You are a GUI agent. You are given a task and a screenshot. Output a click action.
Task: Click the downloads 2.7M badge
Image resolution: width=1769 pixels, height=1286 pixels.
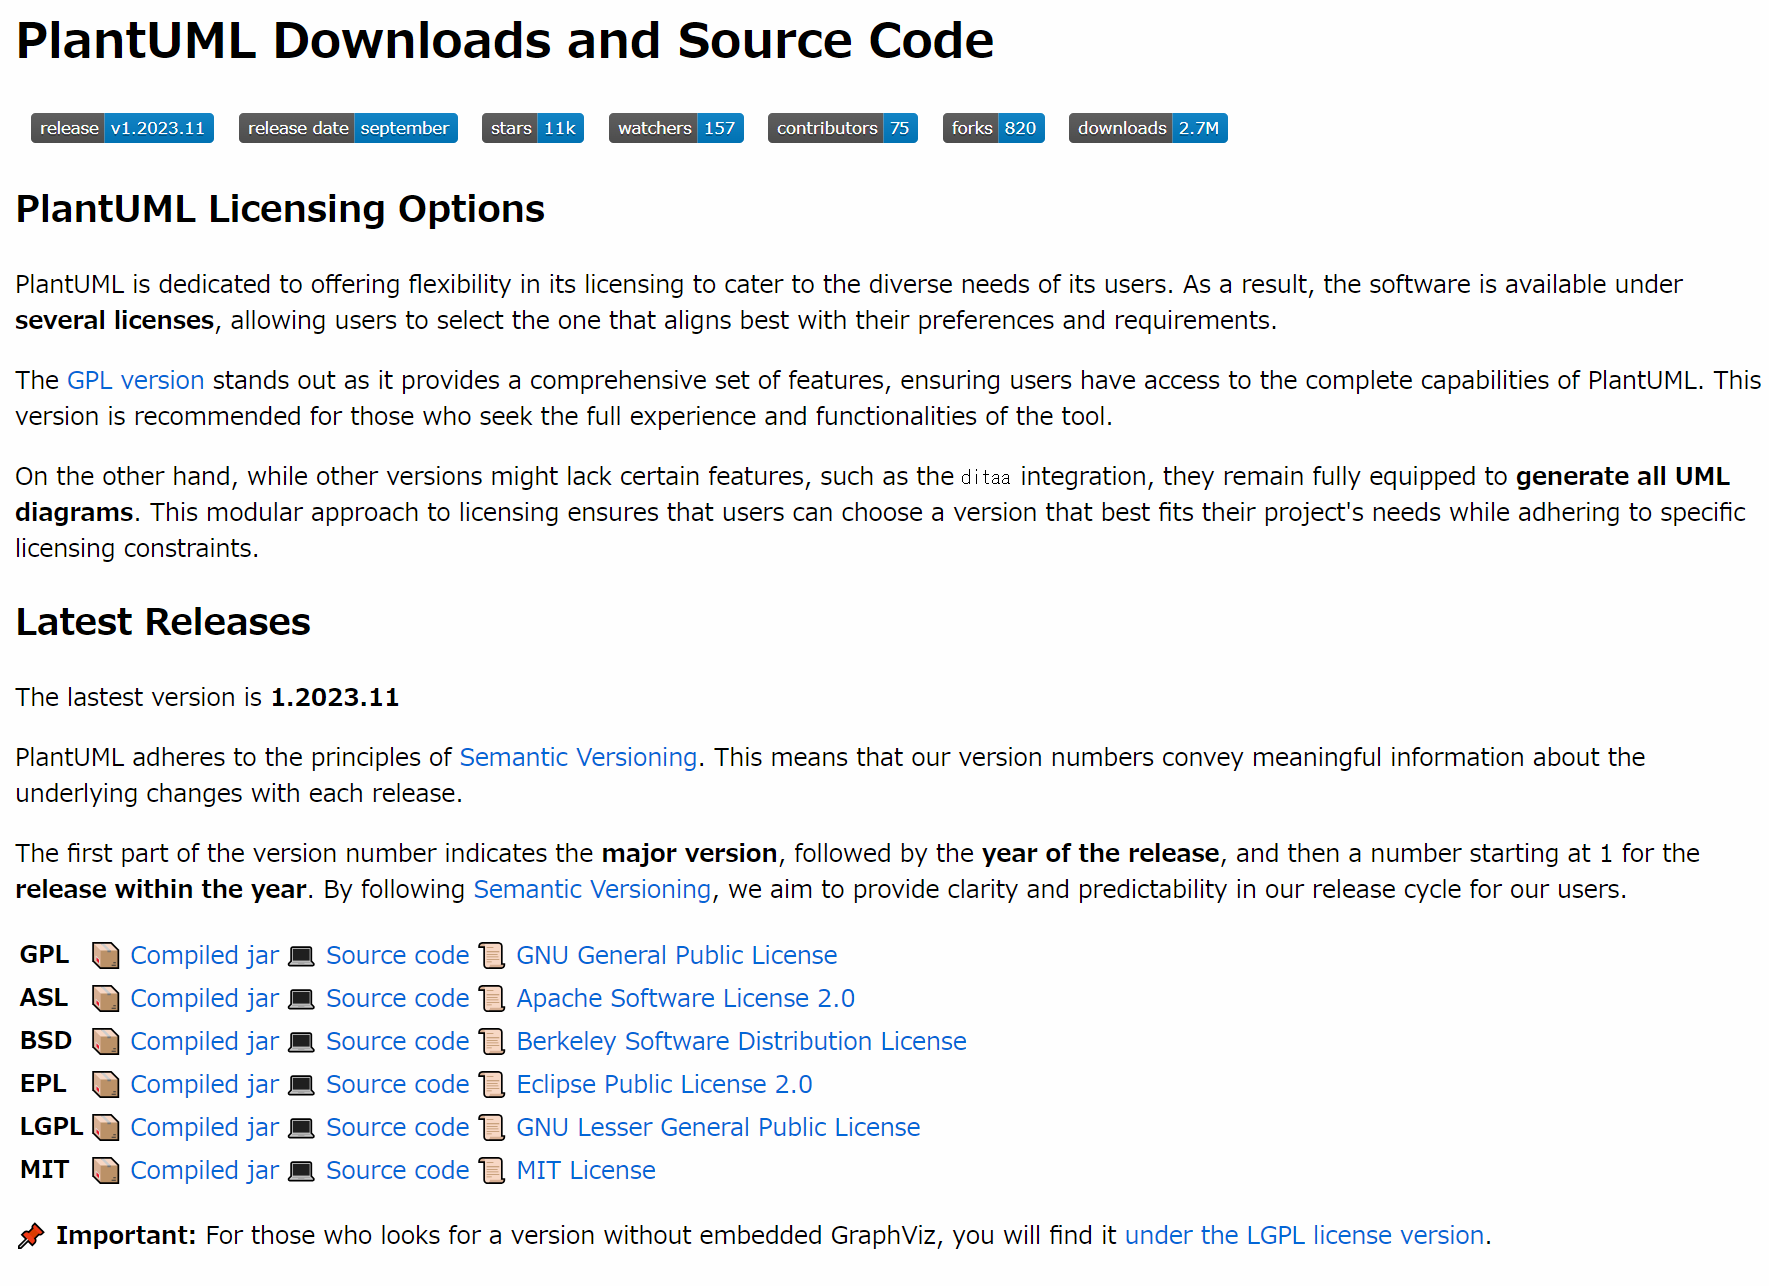point(1148,128)
